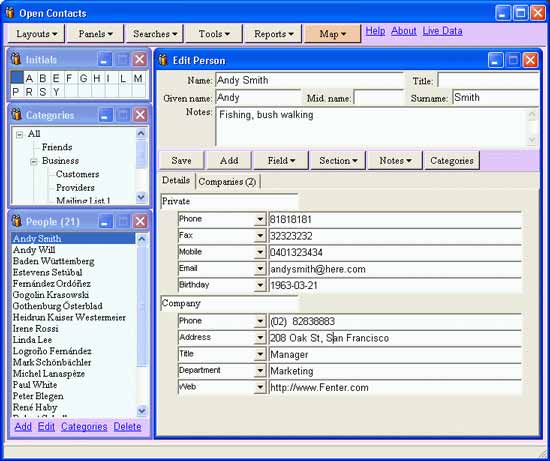550x461 pixels.
Task: Select initial letter S
Action: point(43,92)
